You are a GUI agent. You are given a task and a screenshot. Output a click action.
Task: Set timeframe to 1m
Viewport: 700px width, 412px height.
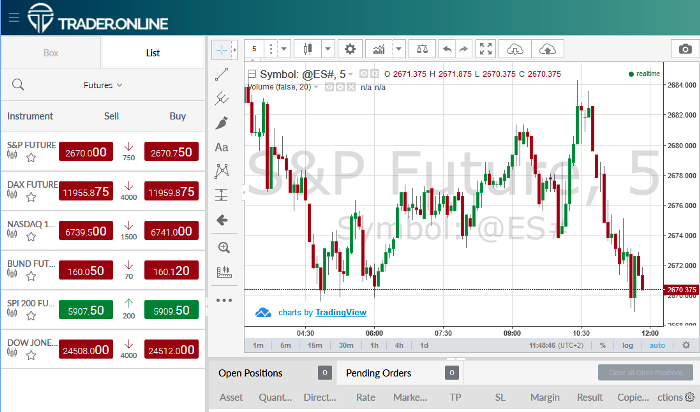tap(258, 345)
